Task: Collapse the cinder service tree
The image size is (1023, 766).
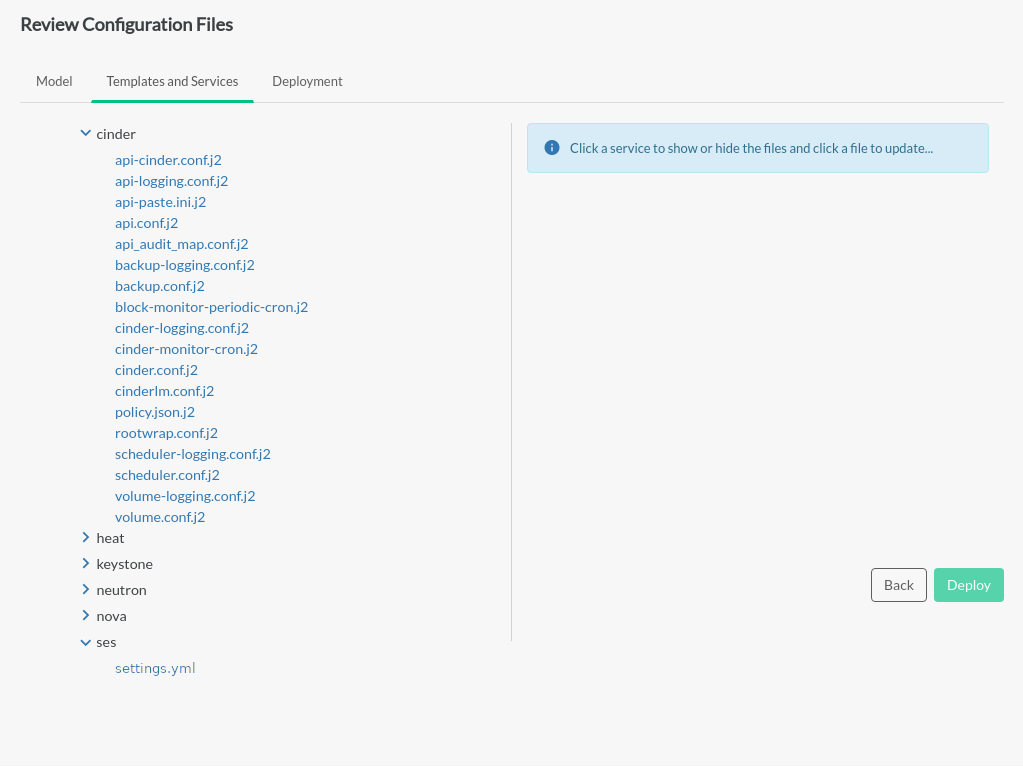Action: 86,133
